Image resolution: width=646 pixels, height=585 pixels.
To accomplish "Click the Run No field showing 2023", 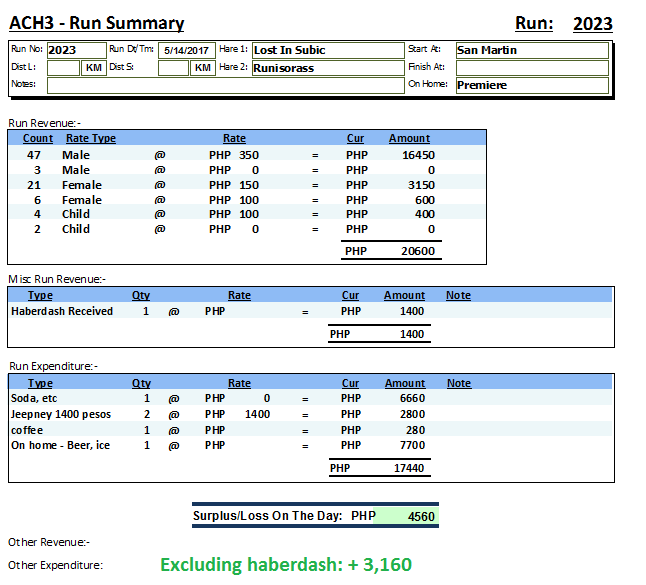I will (75, 50).
